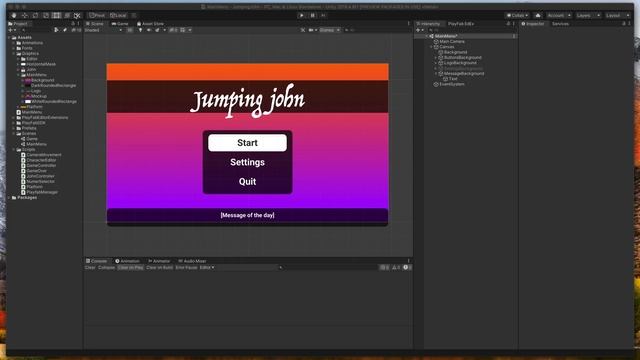640x360 pixels.
Task: Click Quit text in scene view
Action: pos(247,182)
